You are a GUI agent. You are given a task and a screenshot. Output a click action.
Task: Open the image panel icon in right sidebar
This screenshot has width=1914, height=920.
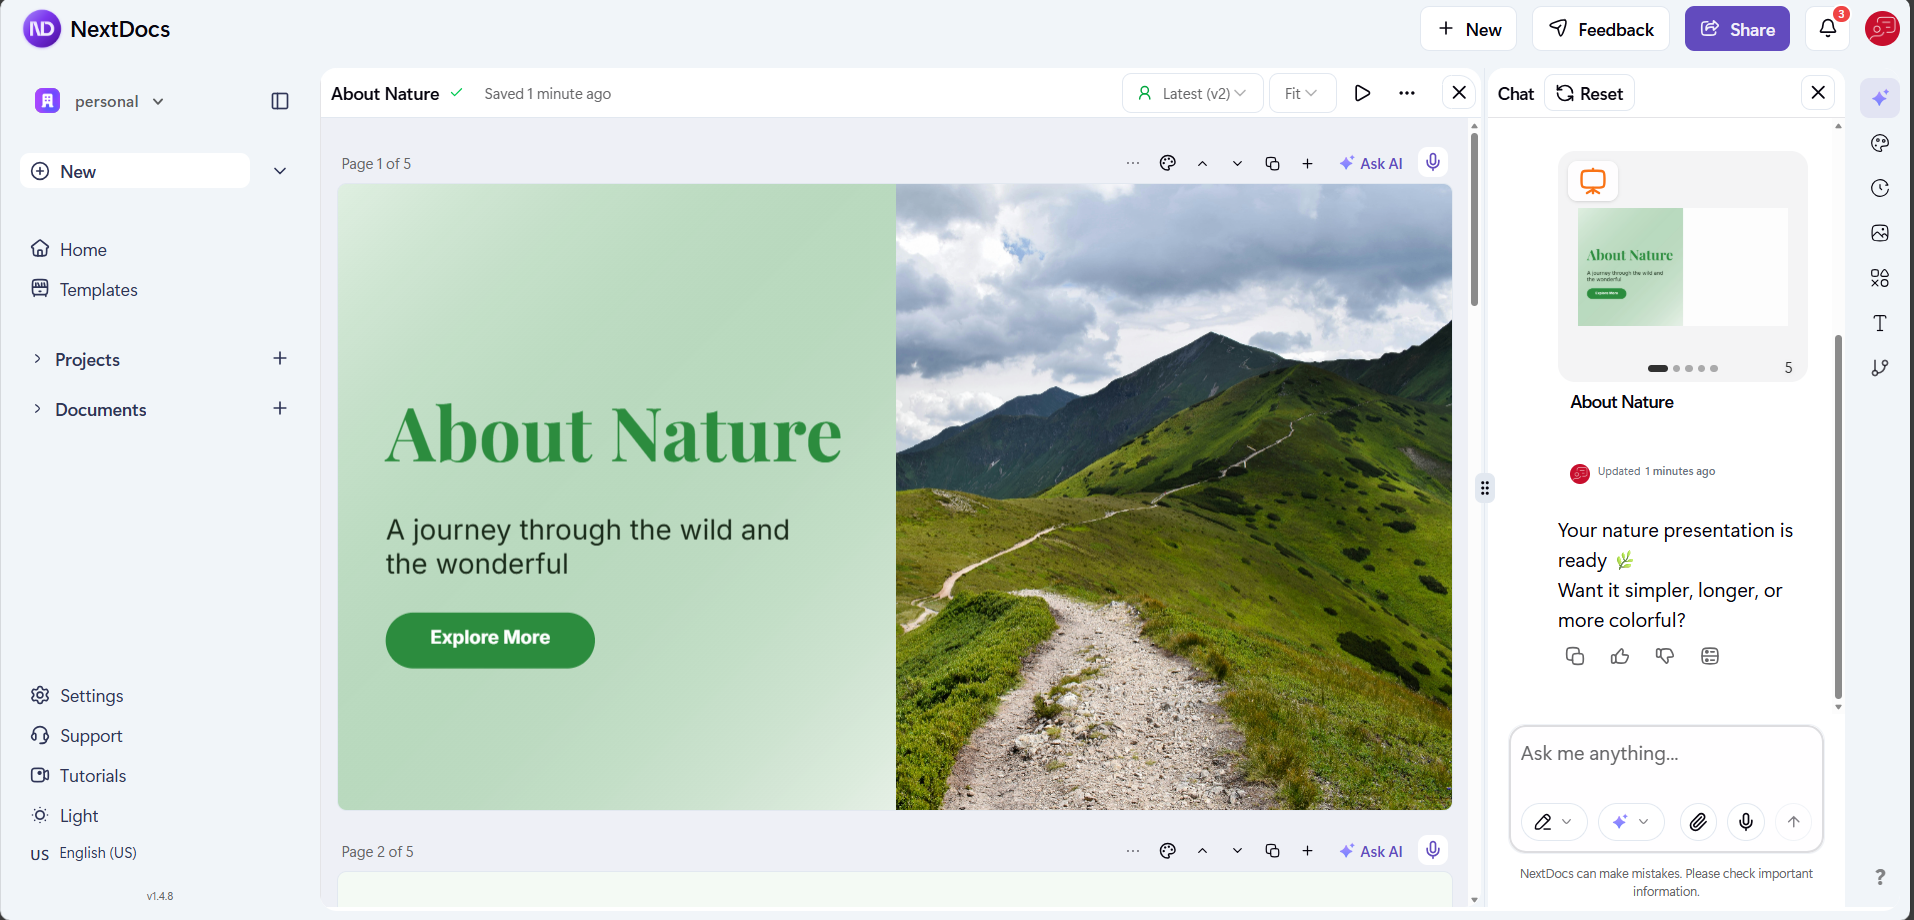(x=1880, y=233)
